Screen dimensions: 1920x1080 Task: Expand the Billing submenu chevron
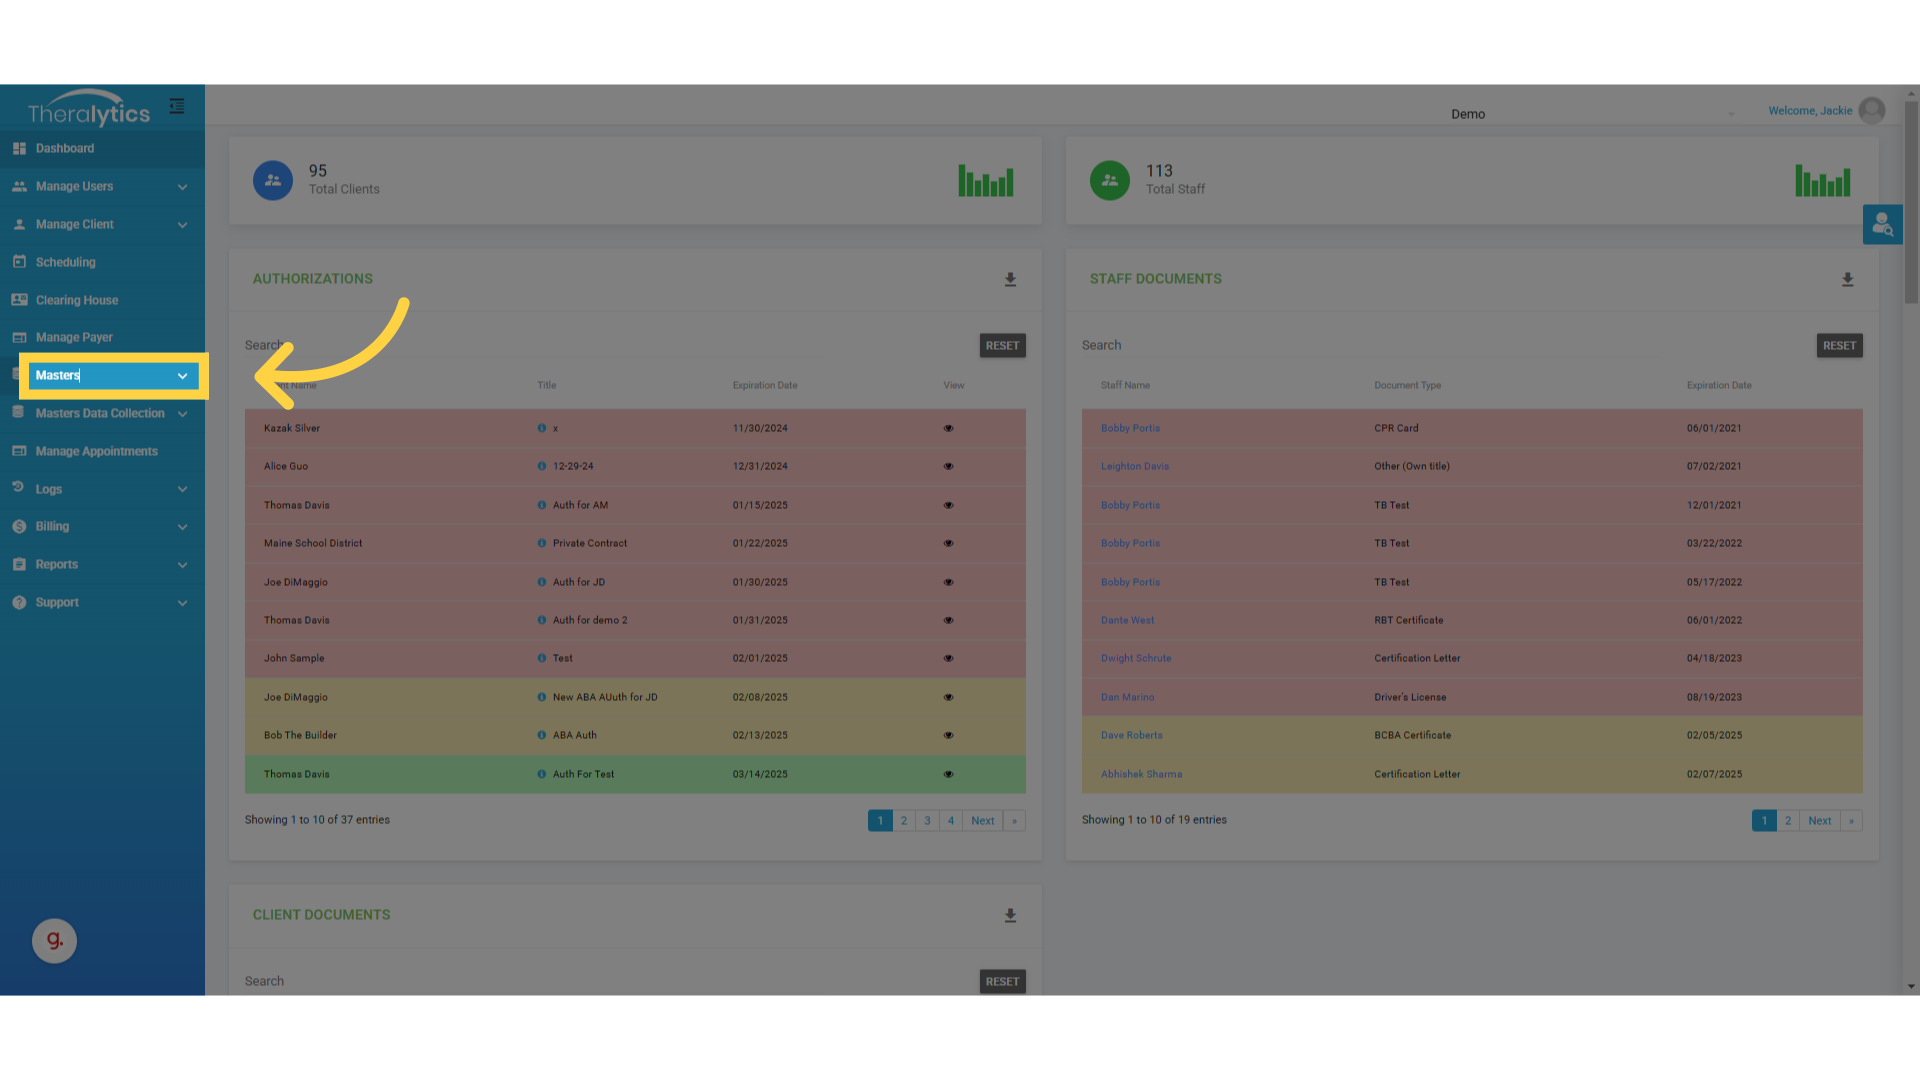click(182, 527)
